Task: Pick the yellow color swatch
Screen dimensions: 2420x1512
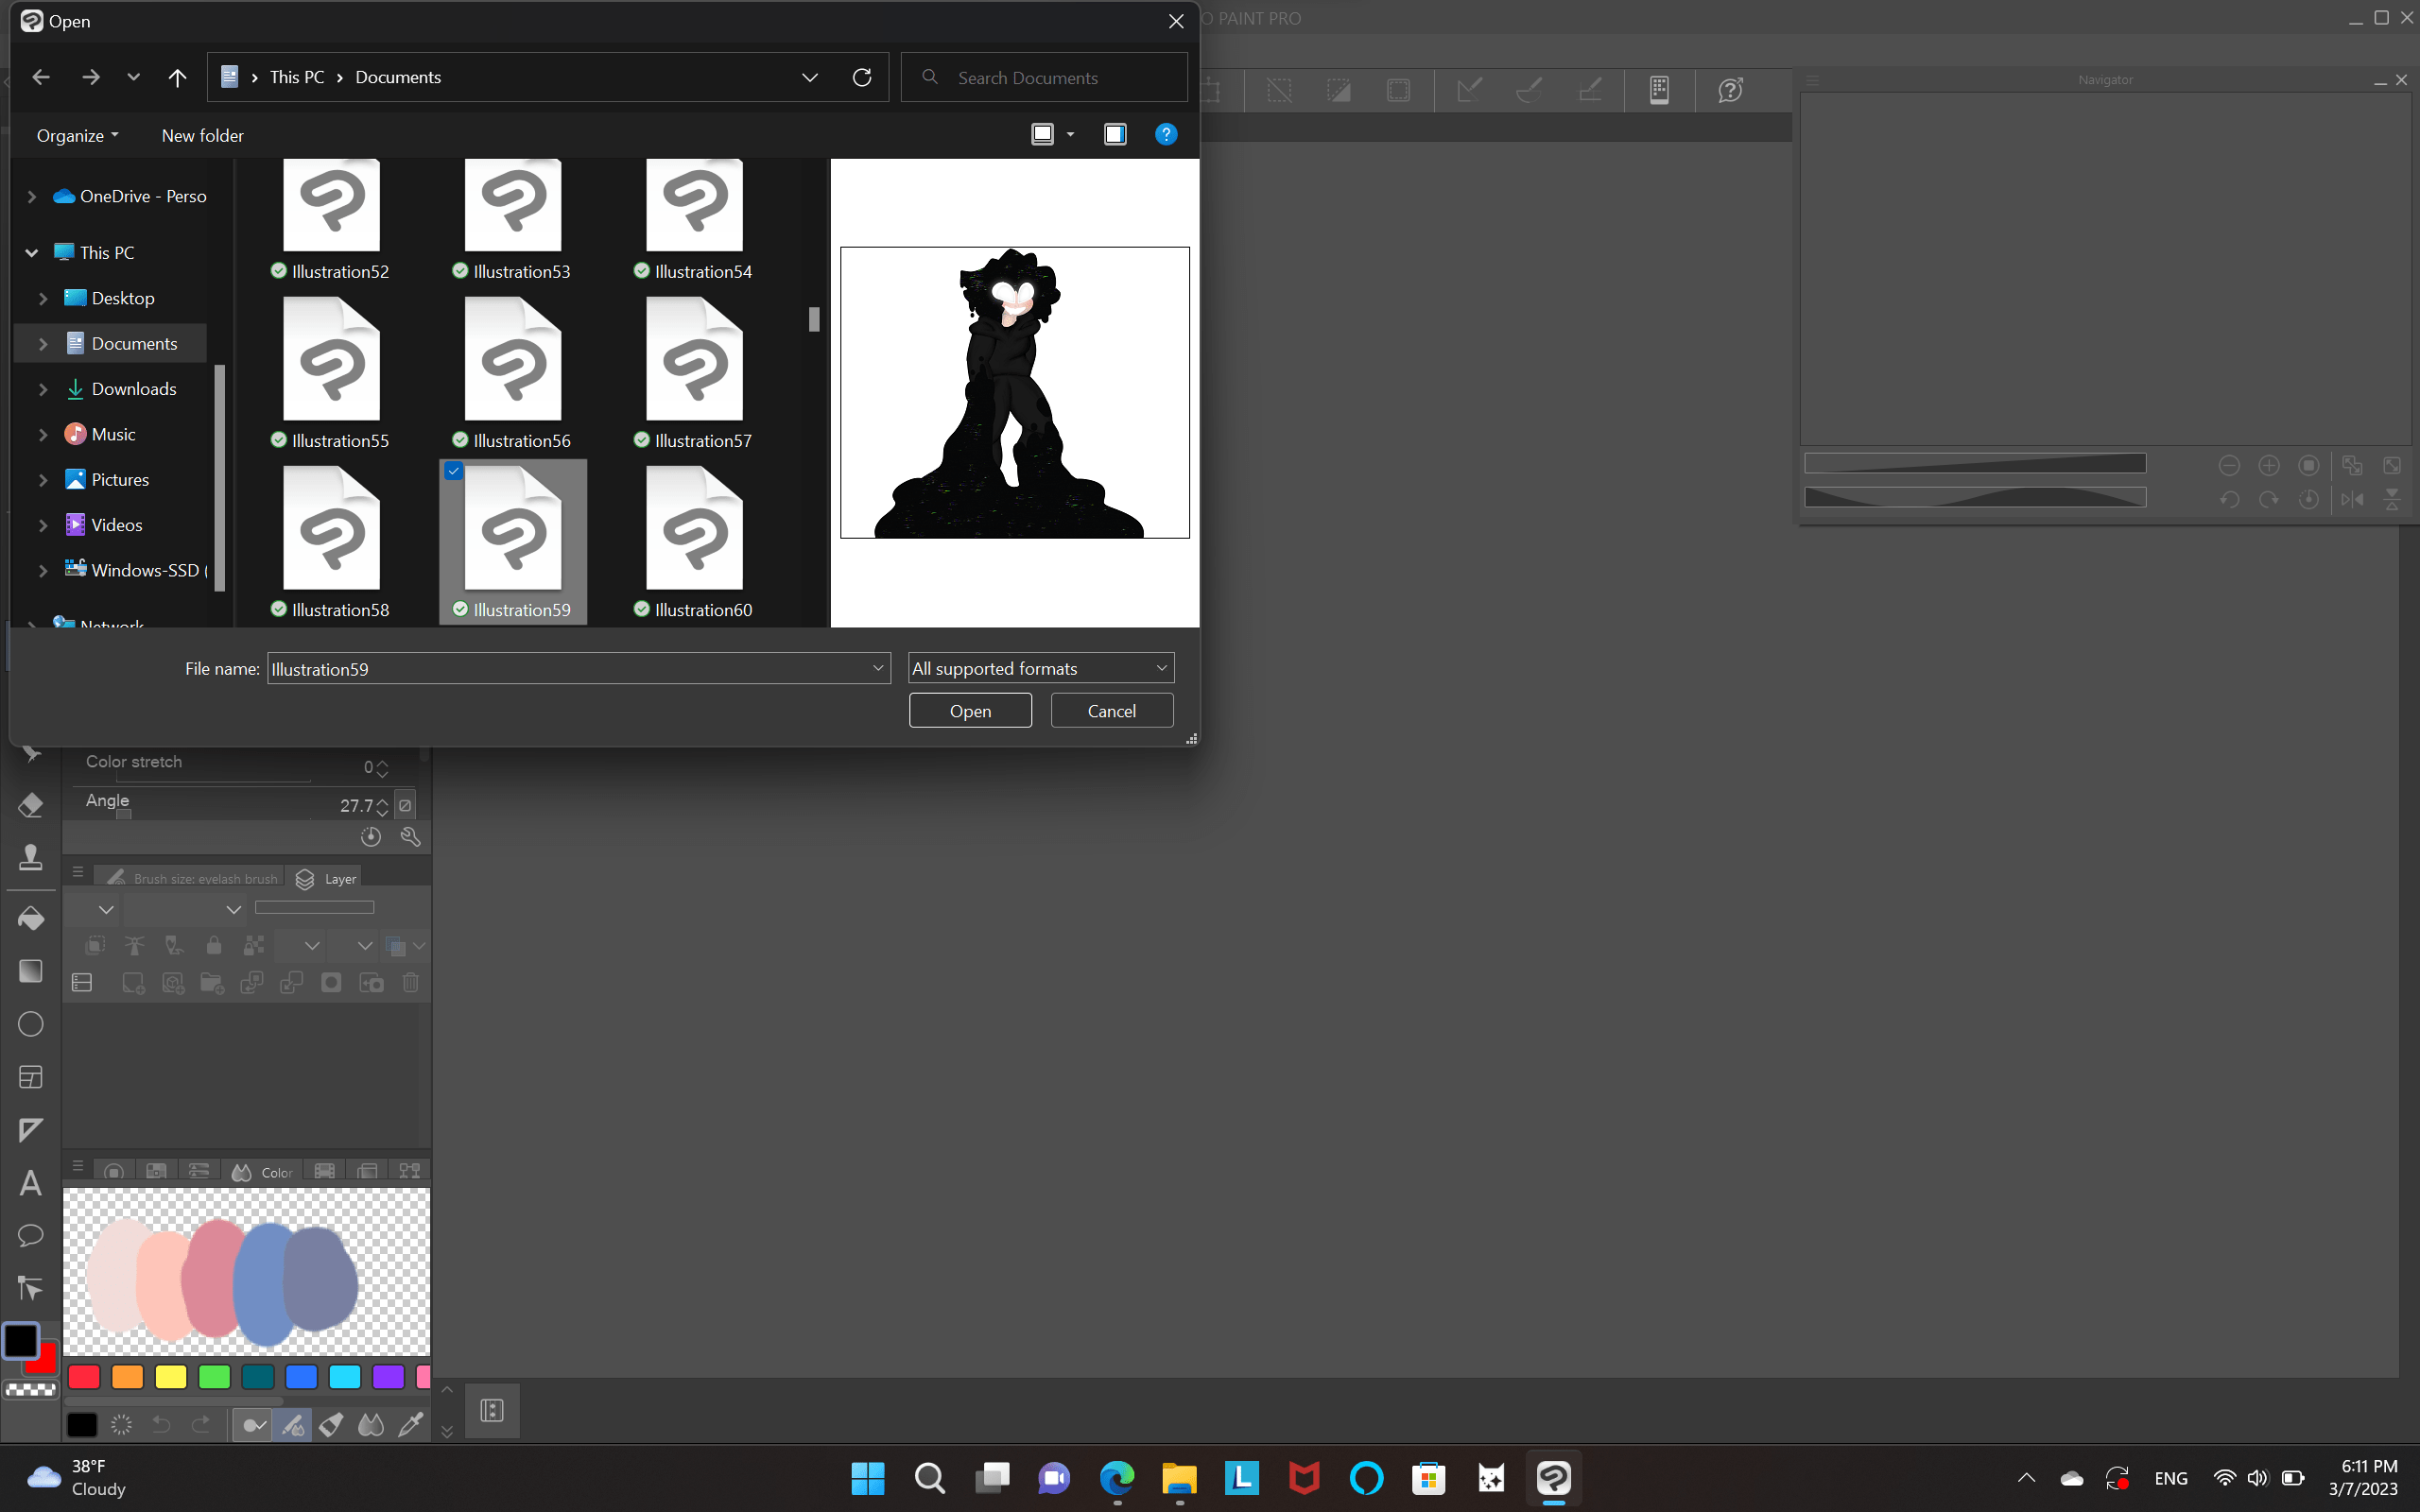Action: 171,1377
